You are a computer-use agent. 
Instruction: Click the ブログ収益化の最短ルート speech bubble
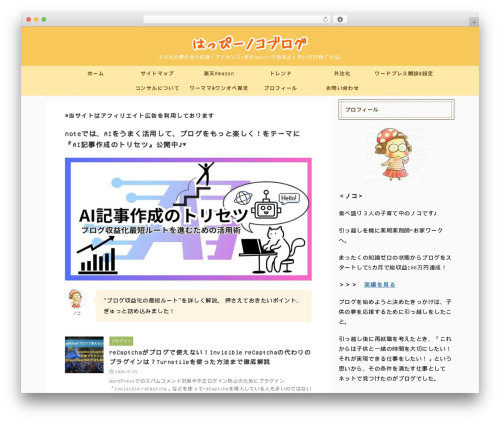click(204, 306)
